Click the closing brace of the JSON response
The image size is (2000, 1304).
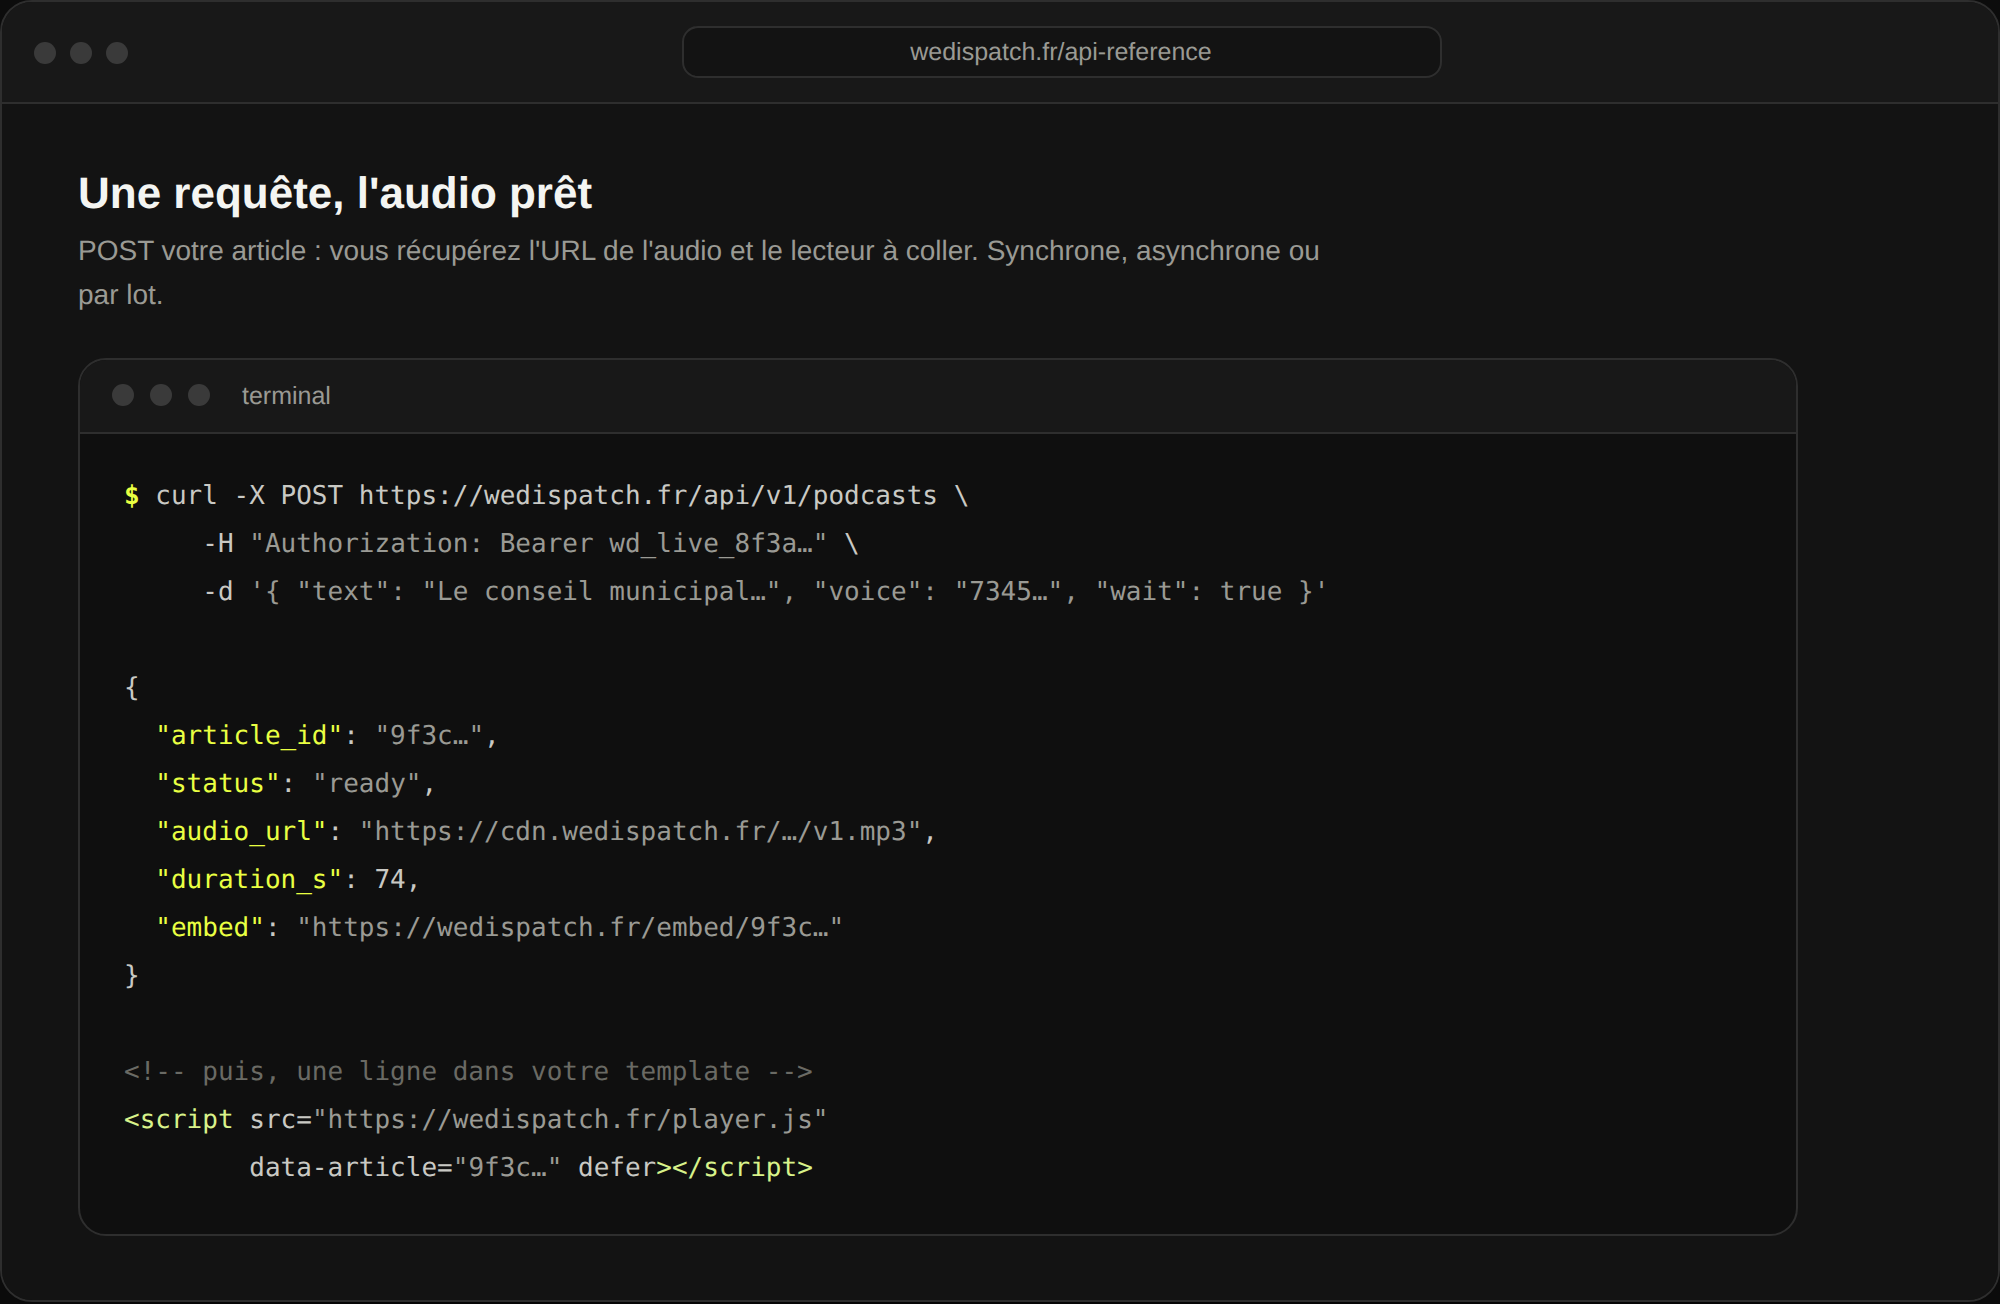pyautogui.click(x=132, y=976)
